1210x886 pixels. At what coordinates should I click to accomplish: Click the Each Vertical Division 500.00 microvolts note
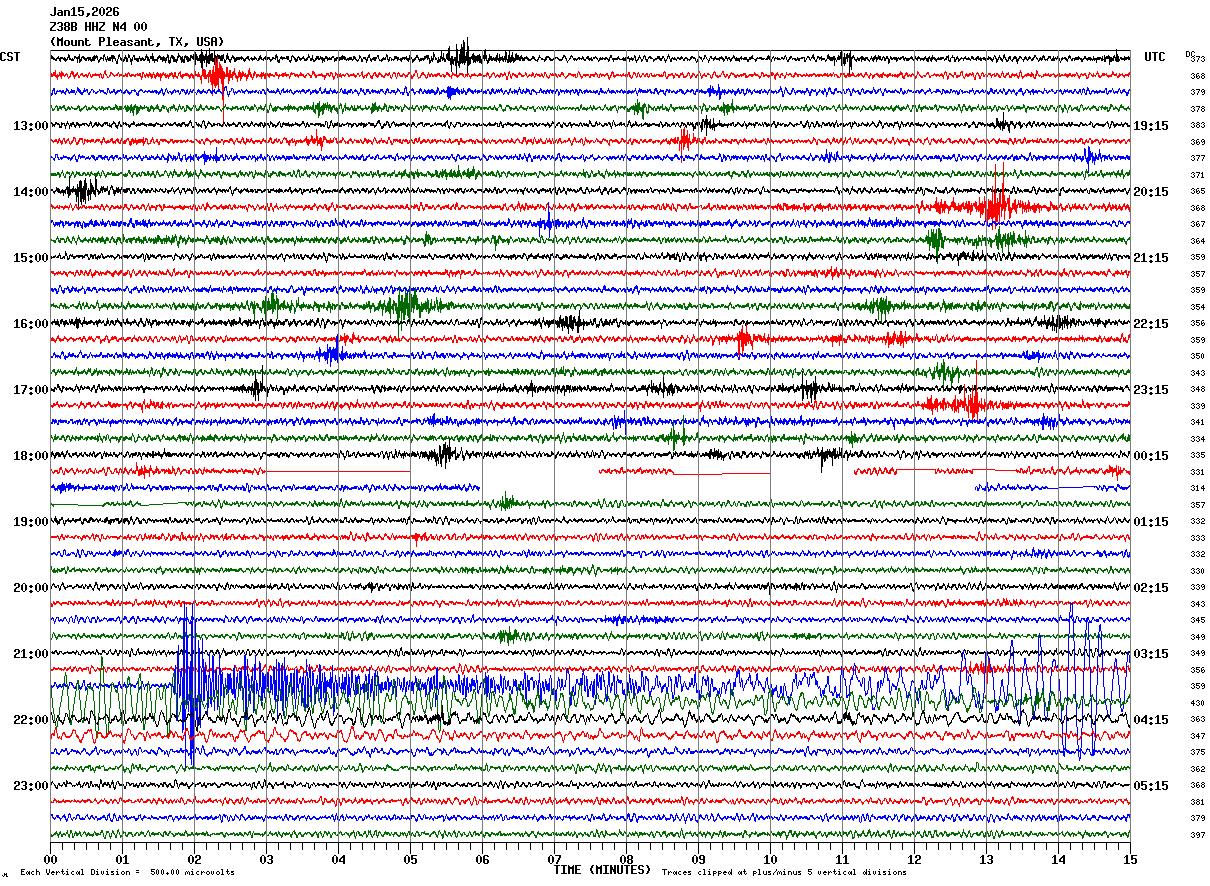pyautogui.click(x=127, y=873)
